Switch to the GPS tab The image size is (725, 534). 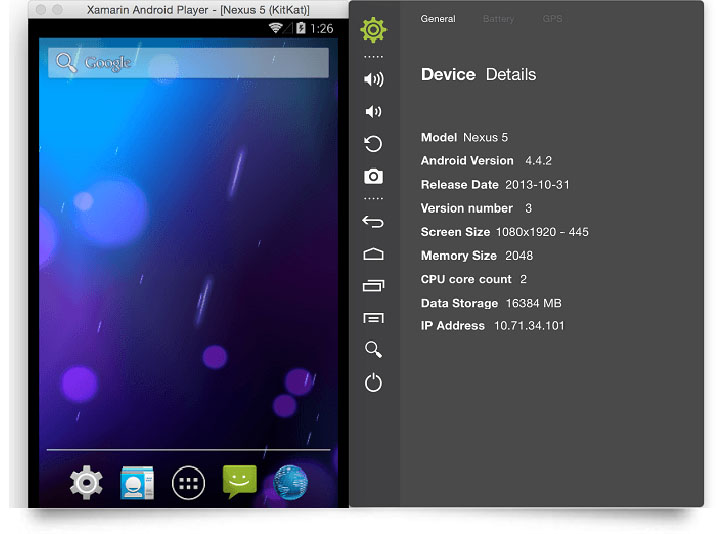(x=553, y=19)
